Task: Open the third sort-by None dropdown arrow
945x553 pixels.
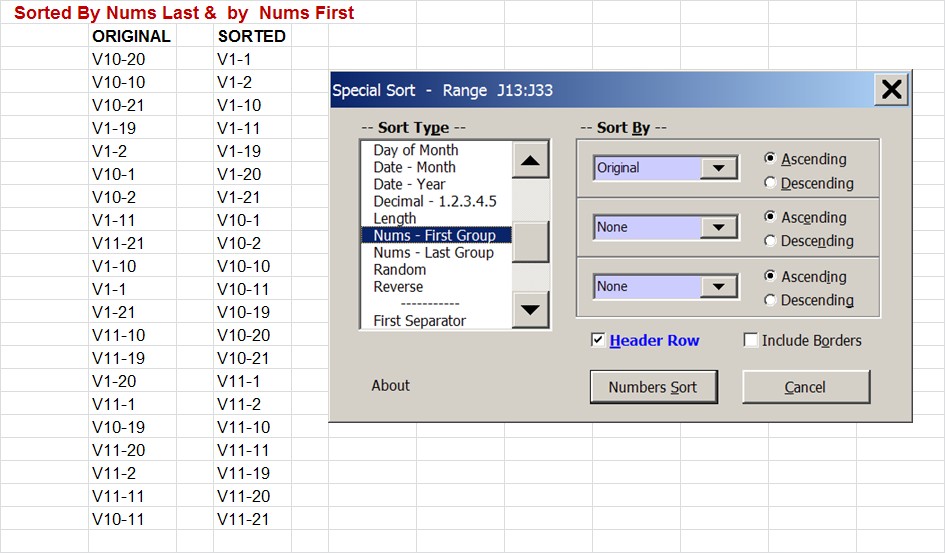Action: (718, 286)
